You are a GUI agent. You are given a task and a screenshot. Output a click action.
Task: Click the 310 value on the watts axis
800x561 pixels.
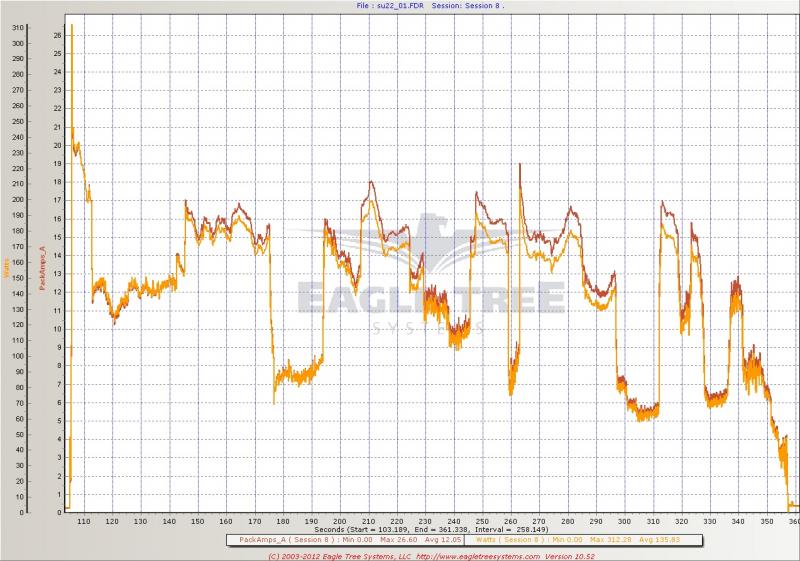click(x=17, y=27)
